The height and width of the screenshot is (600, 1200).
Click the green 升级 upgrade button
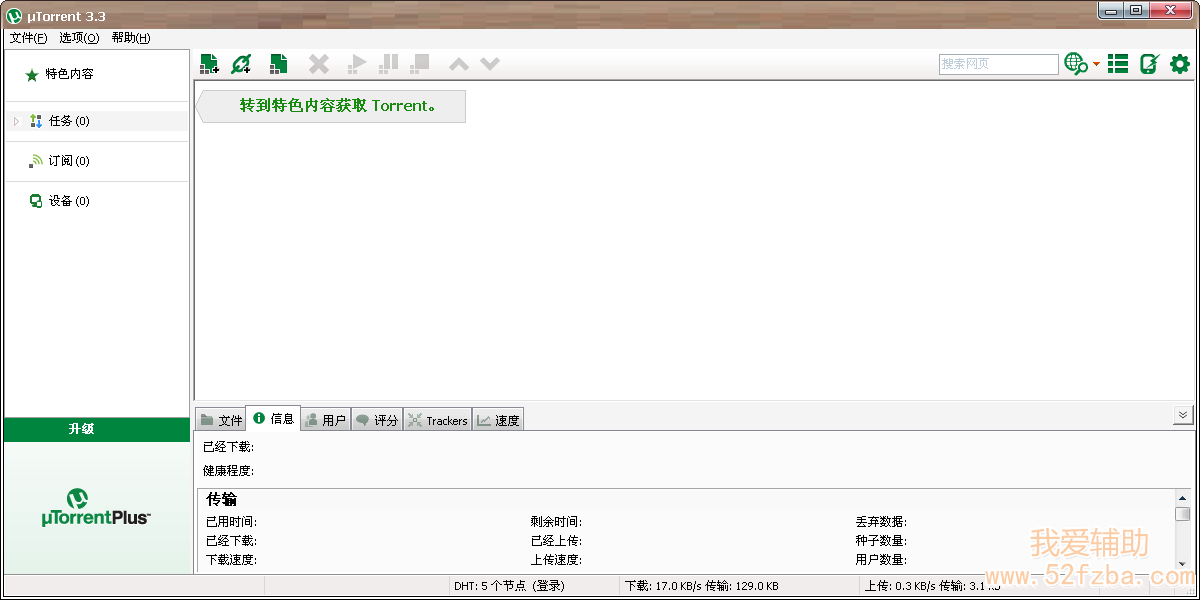pyautogui.click(x=96, y=429)
